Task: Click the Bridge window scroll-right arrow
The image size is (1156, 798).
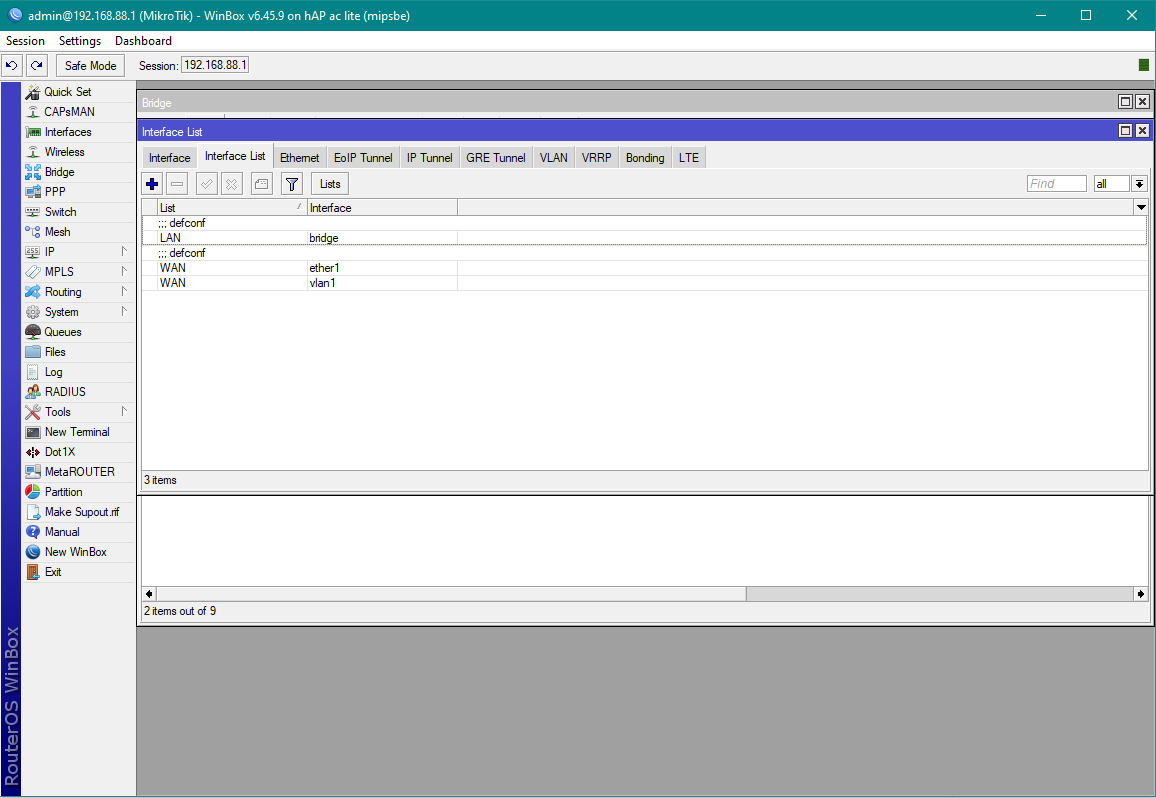Action: (1141, 594)
